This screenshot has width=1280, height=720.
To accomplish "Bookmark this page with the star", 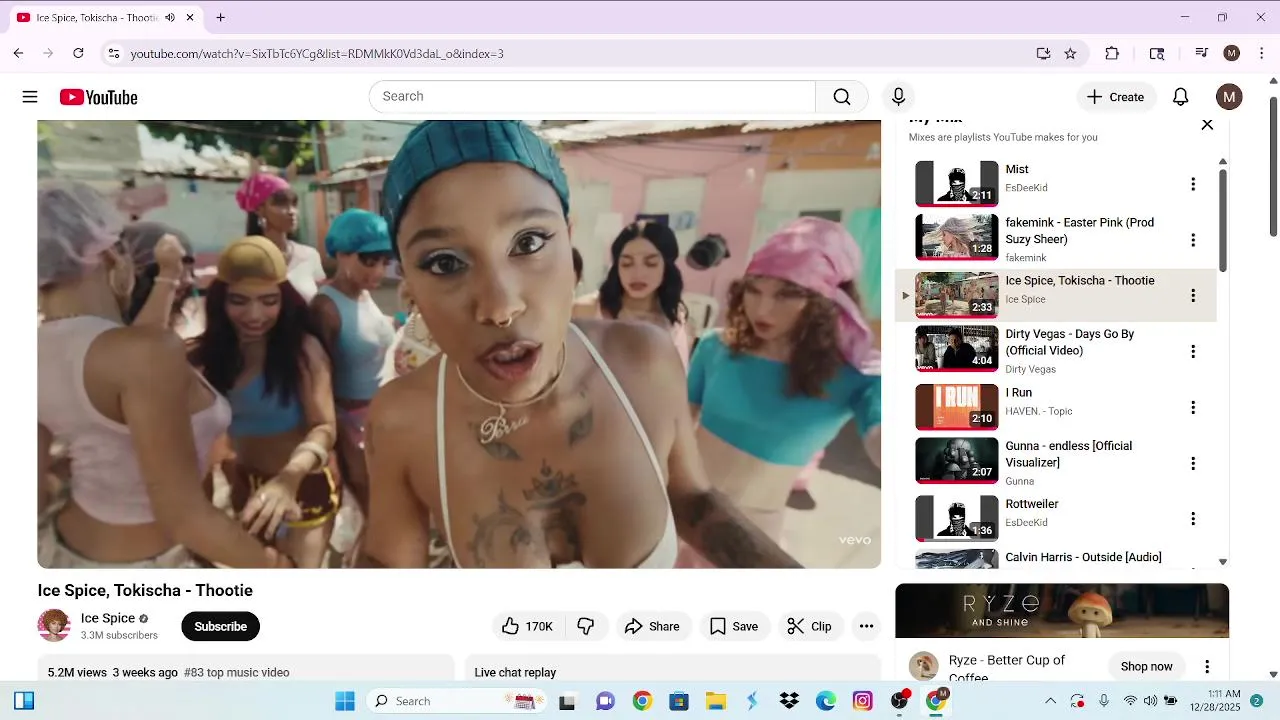I will (x=1070, y=54).
